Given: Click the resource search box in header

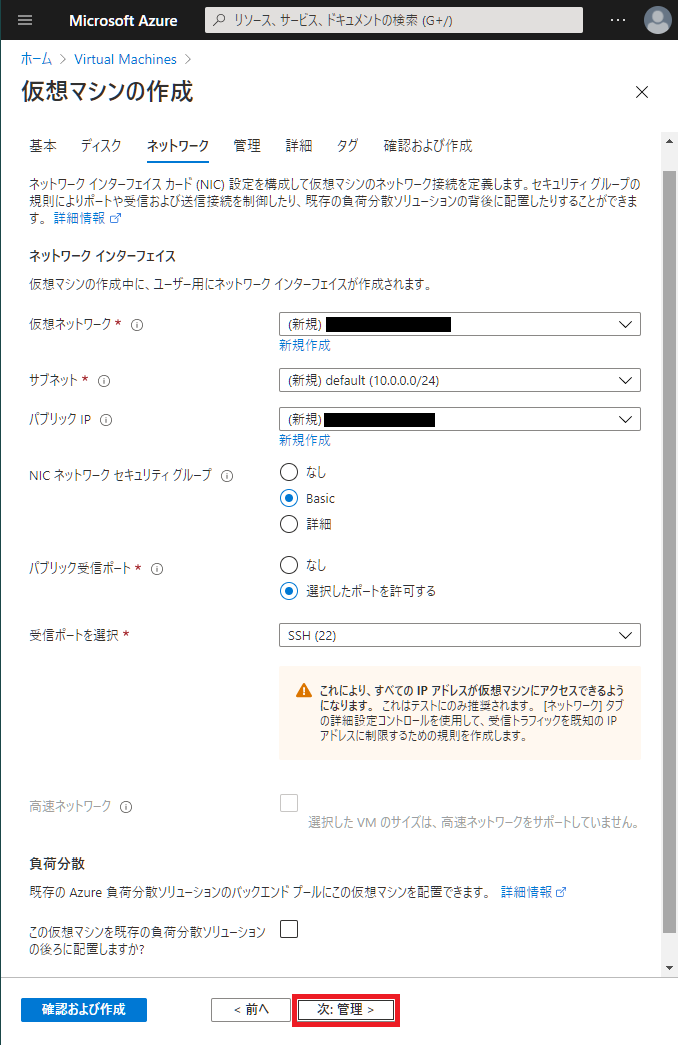Looking at the screenshot, I should pyautogui.click(x=394, y=20).
